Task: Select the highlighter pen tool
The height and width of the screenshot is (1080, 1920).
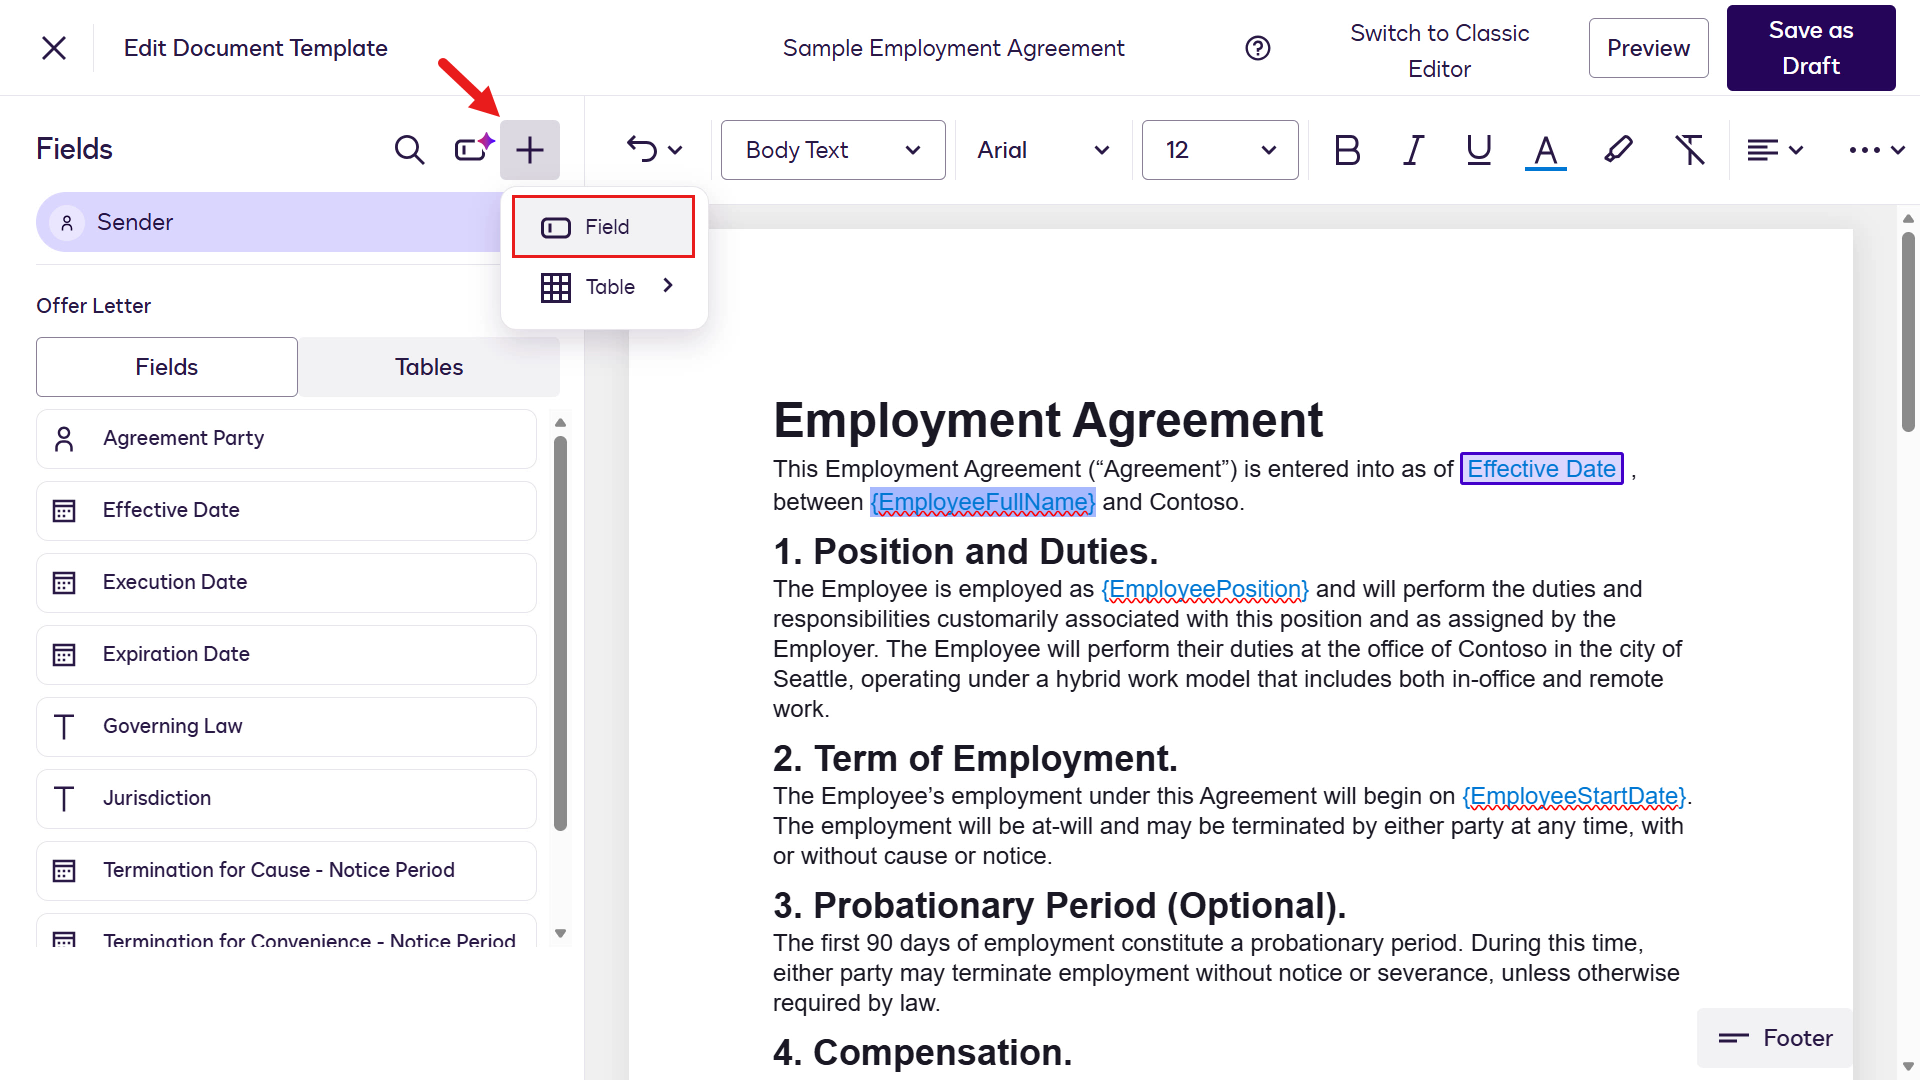Action: coord(1618,150)
